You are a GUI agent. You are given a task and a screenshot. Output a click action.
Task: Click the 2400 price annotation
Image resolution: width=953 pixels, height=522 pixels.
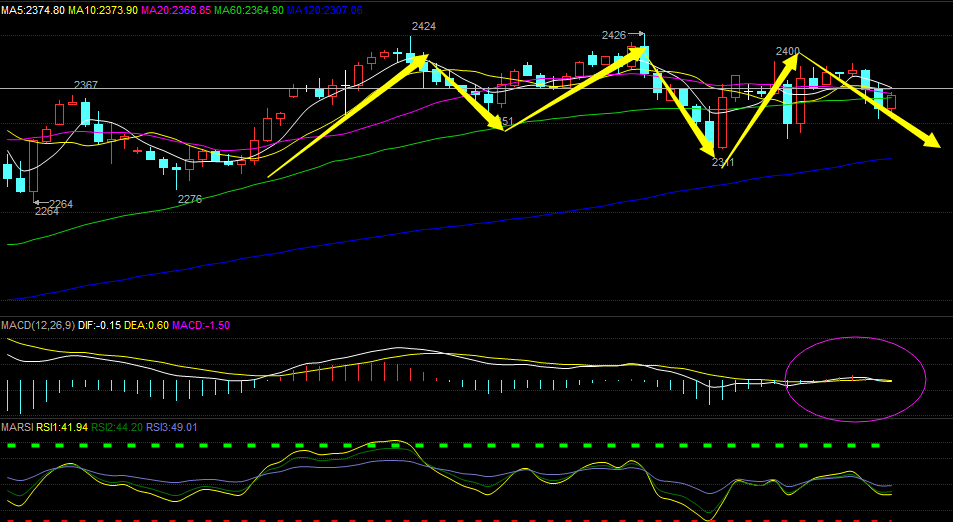[787, 51]
